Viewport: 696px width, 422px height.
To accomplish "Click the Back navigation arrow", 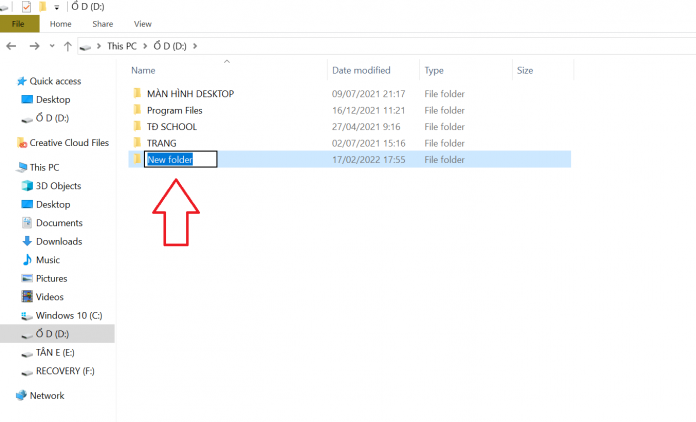I will 11,46.
